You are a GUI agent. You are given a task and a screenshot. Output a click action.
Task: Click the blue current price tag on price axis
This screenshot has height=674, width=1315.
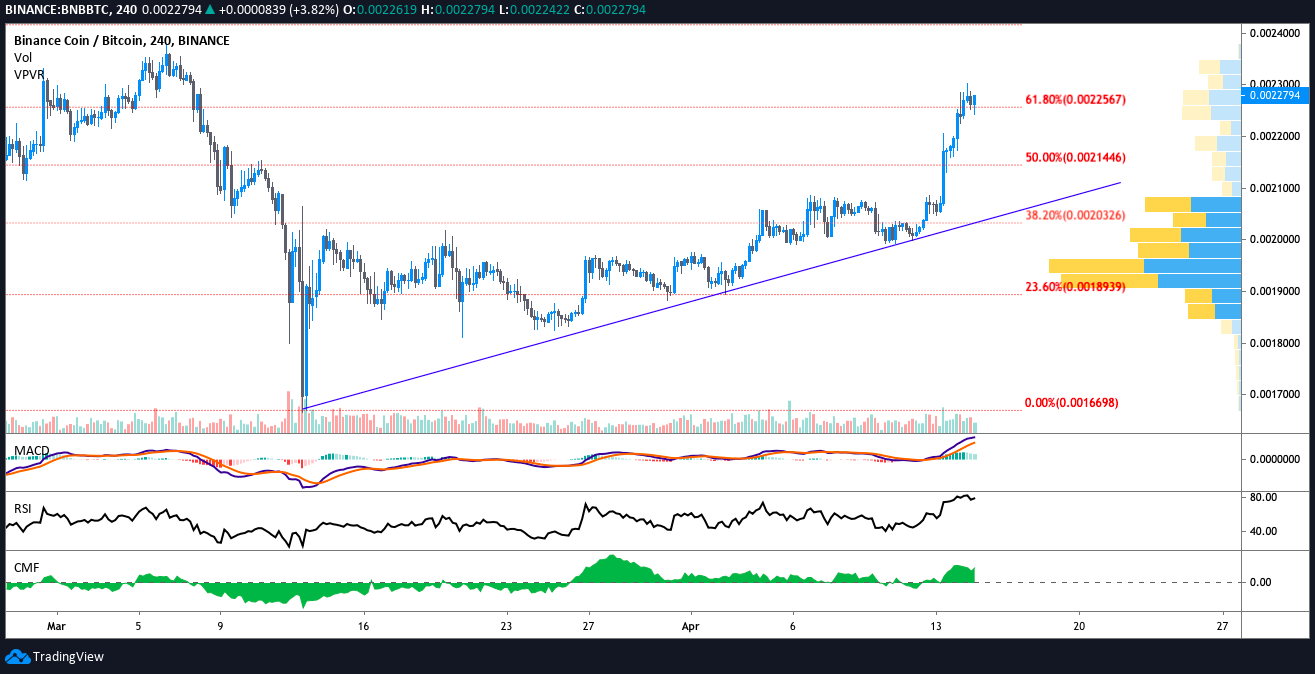1275,95
